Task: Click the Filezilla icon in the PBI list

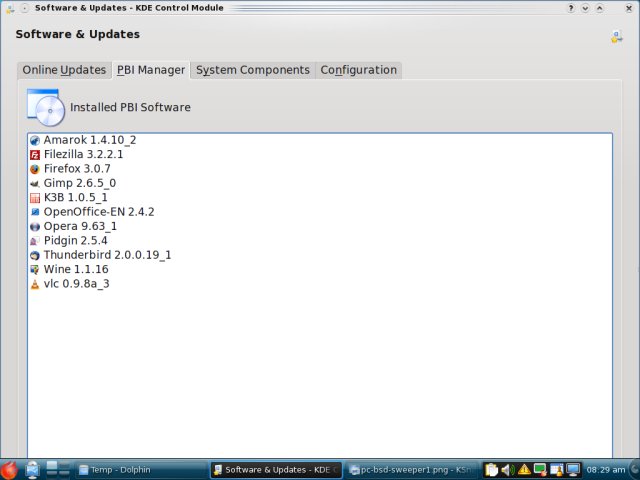Action: pyautogui.click(x=35, y=155)
